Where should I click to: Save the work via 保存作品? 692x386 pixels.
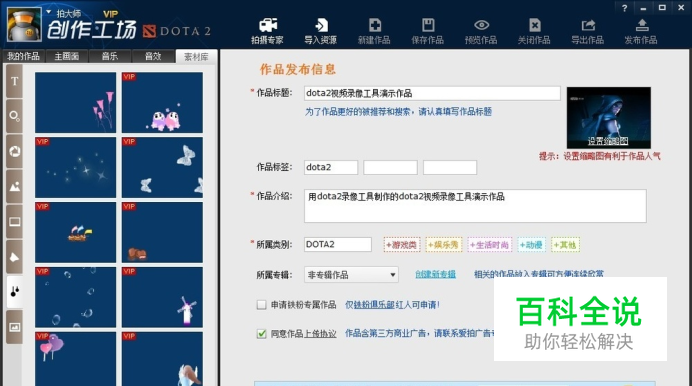tap(428, 31)
